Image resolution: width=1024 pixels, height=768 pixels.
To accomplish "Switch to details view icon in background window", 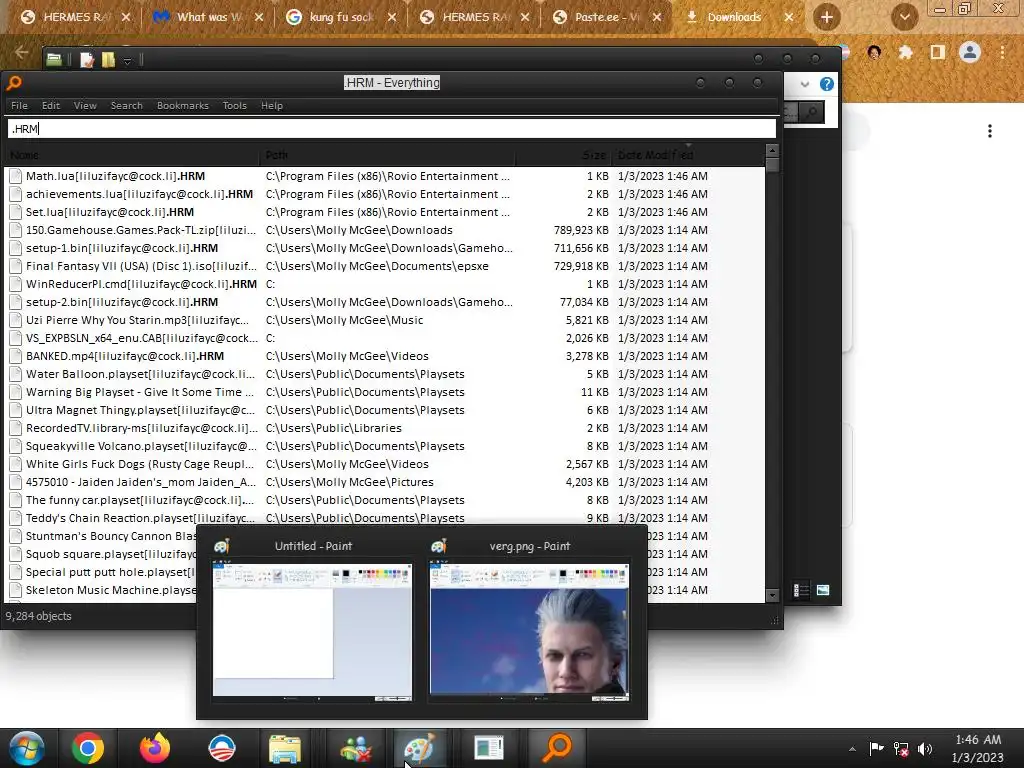I will click(801, 590).
